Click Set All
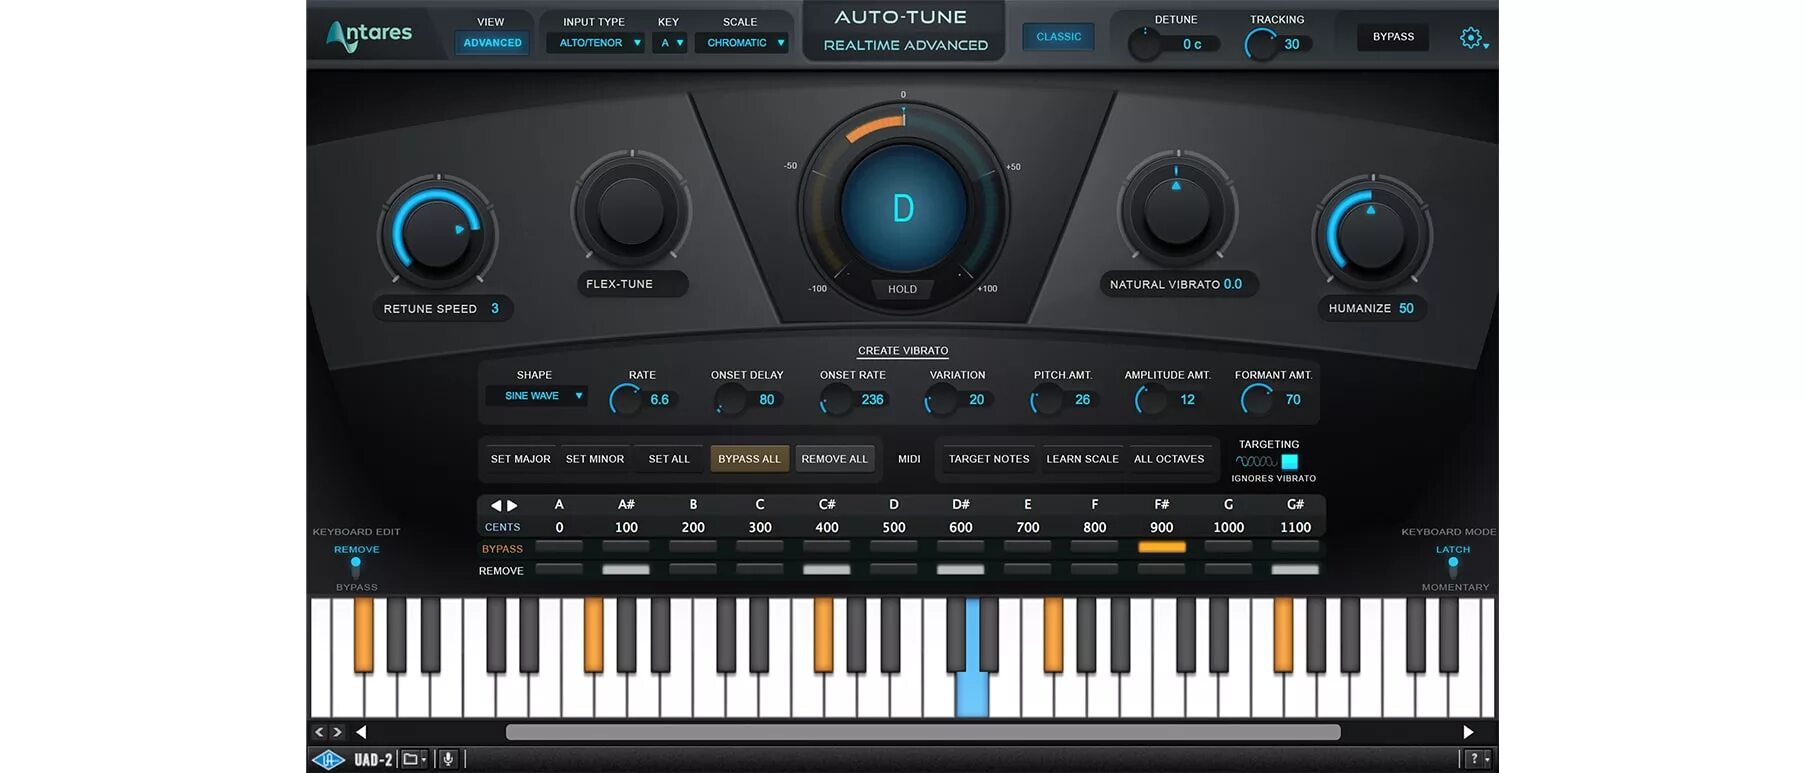Image resolution: width=1805 pixels, height=773 pixels. click(x=669, y=459)
